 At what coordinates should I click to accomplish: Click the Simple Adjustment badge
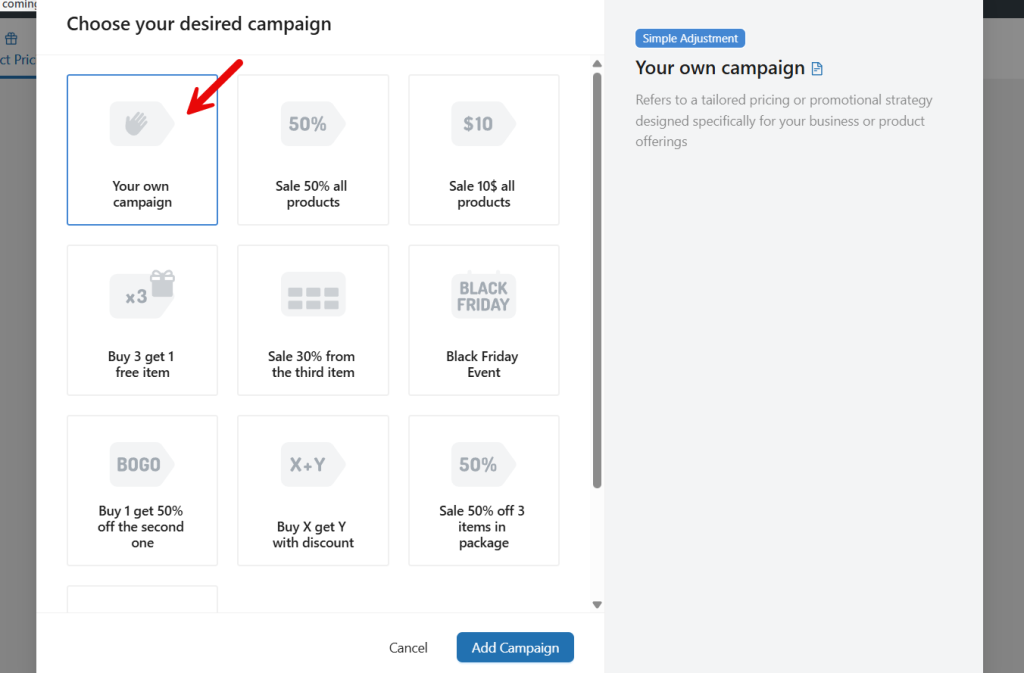[x=689, y=38]
